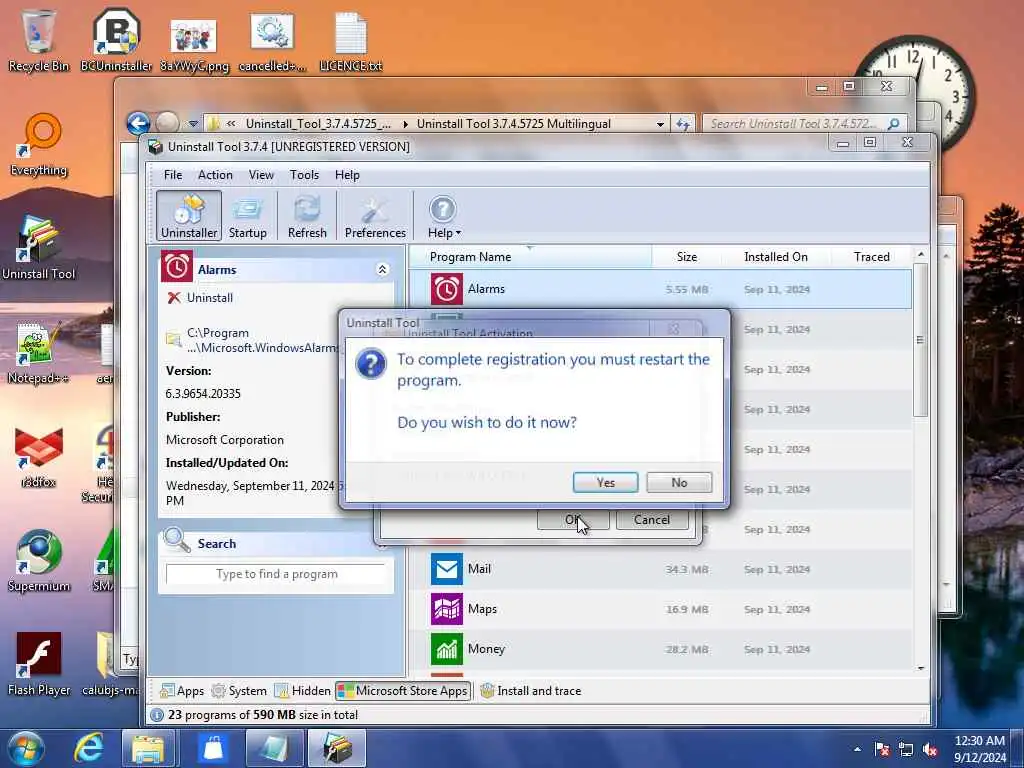Open the Startup toolbar view
Screen dimensions: 1024x768
(248, 216)
